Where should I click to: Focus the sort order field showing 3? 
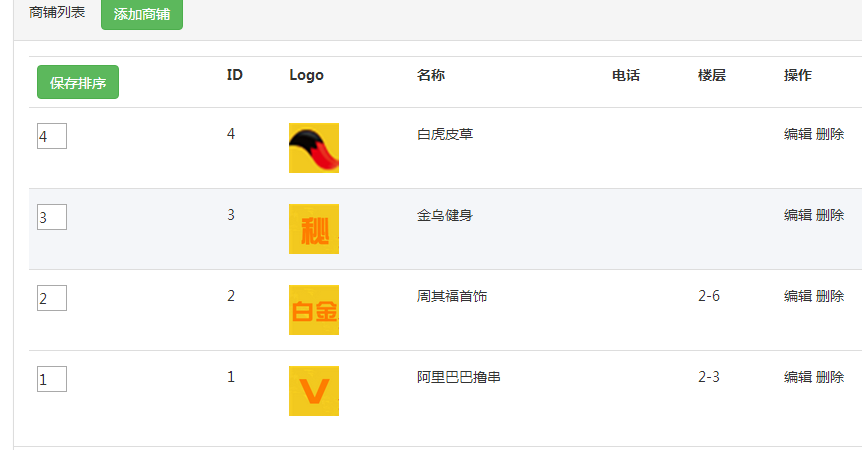tap(52, 217)
